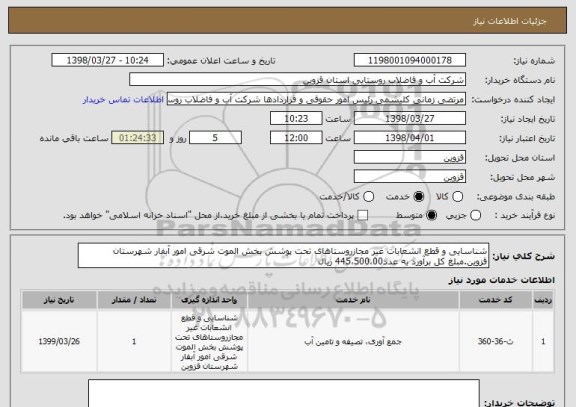The image size is (576, 407).
Task: Choose the جزیی purchase type radio
Action: click(475, 215)
